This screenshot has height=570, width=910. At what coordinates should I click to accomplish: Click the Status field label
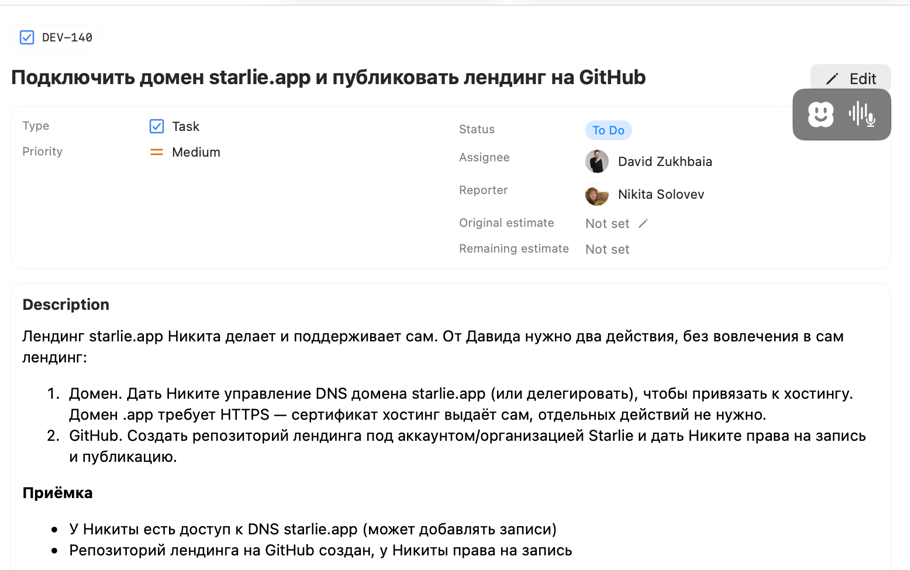click(476, 129)
